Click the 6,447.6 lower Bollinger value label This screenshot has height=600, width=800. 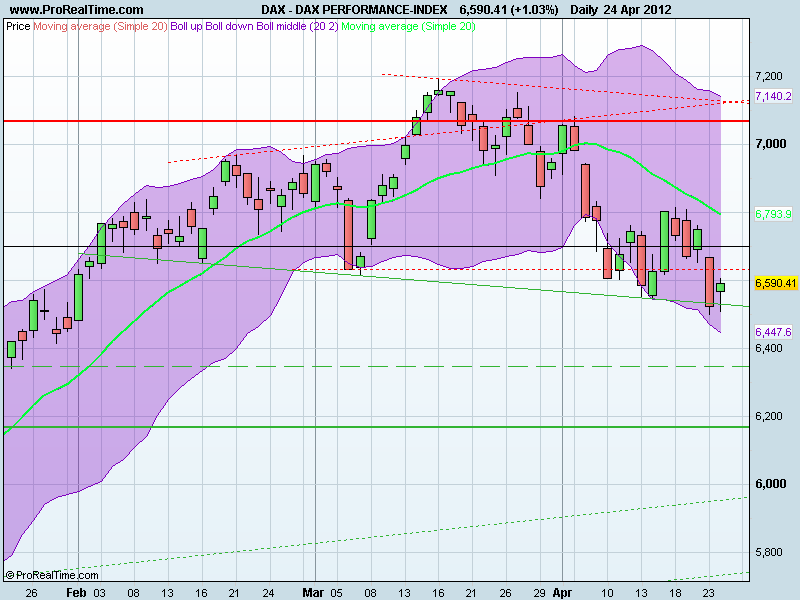click(x=773, y=332)
